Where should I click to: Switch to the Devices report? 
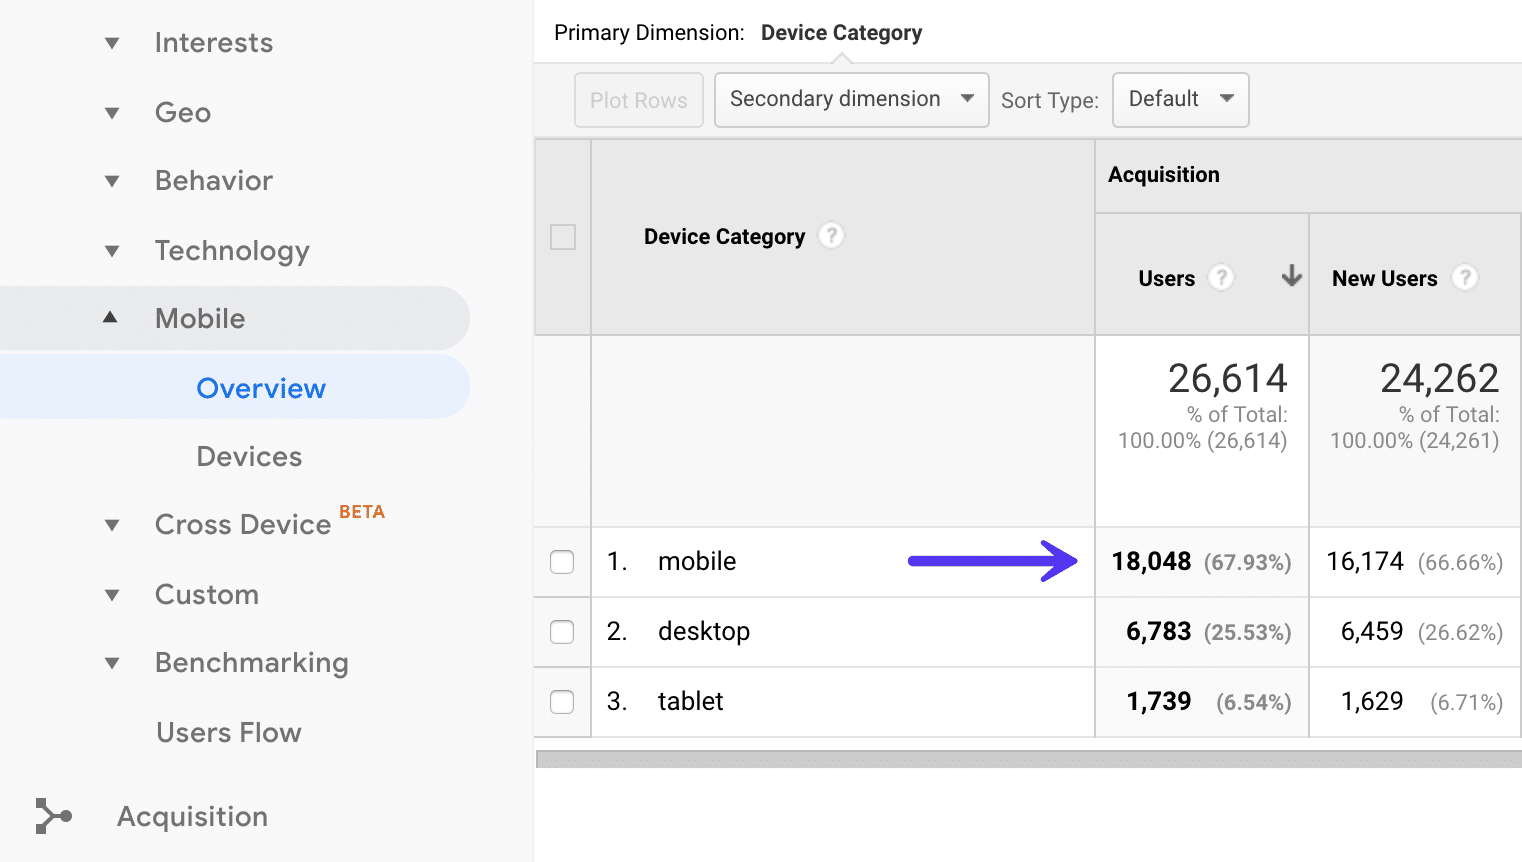coord(248,456)
